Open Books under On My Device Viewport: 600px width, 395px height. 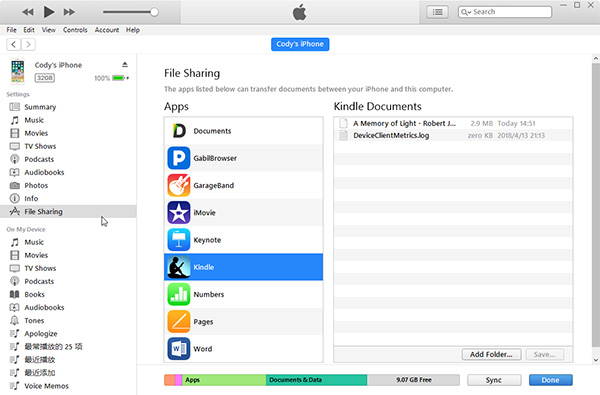pyautogui.click(x=34, y=294)
